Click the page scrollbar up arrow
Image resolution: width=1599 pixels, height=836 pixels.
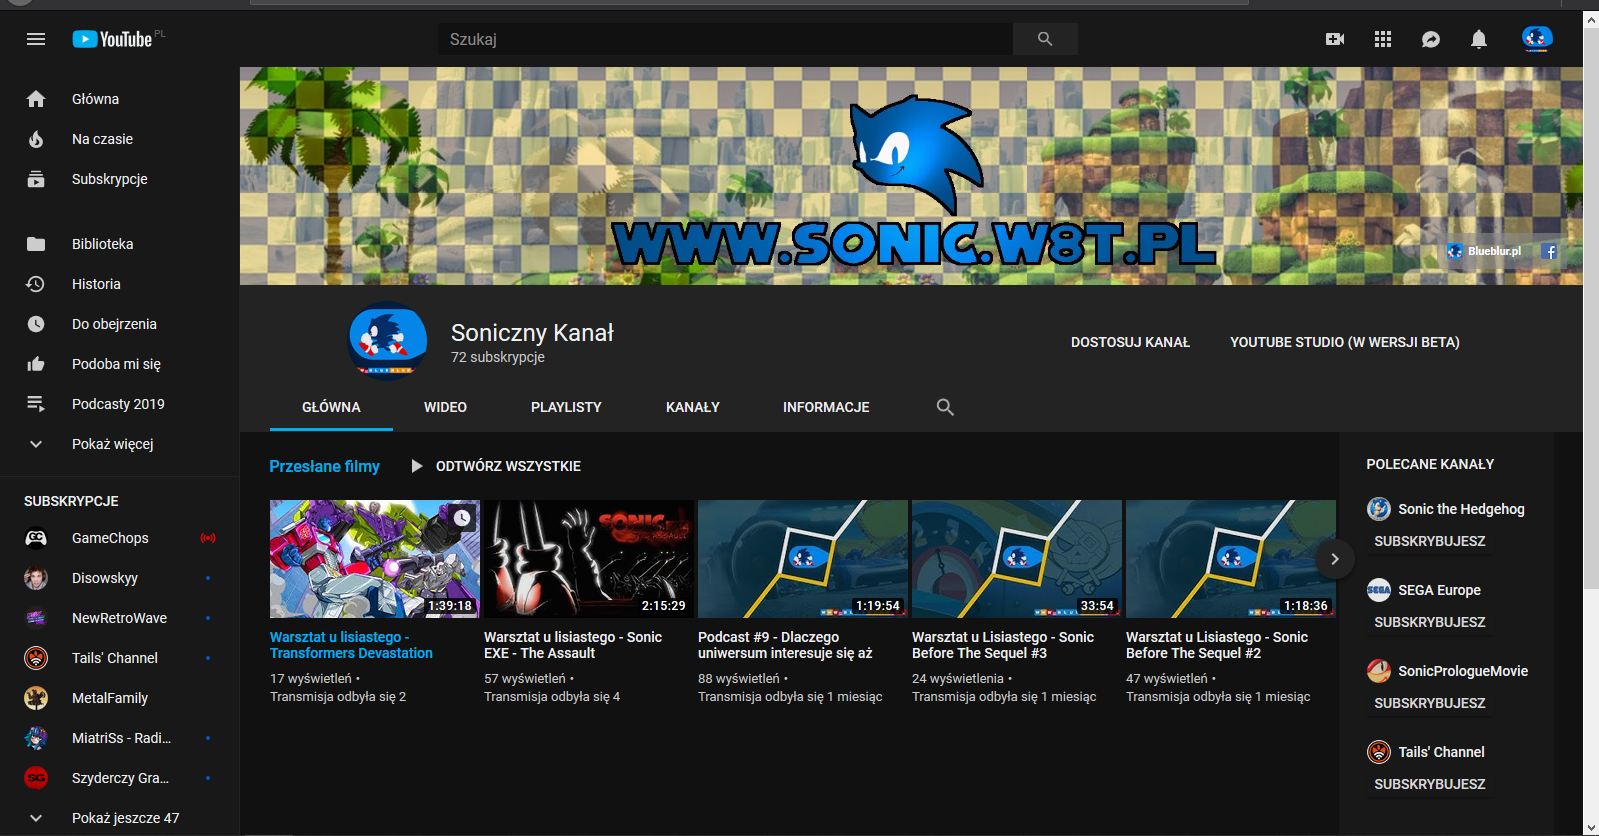click(x=1591, y=18)
